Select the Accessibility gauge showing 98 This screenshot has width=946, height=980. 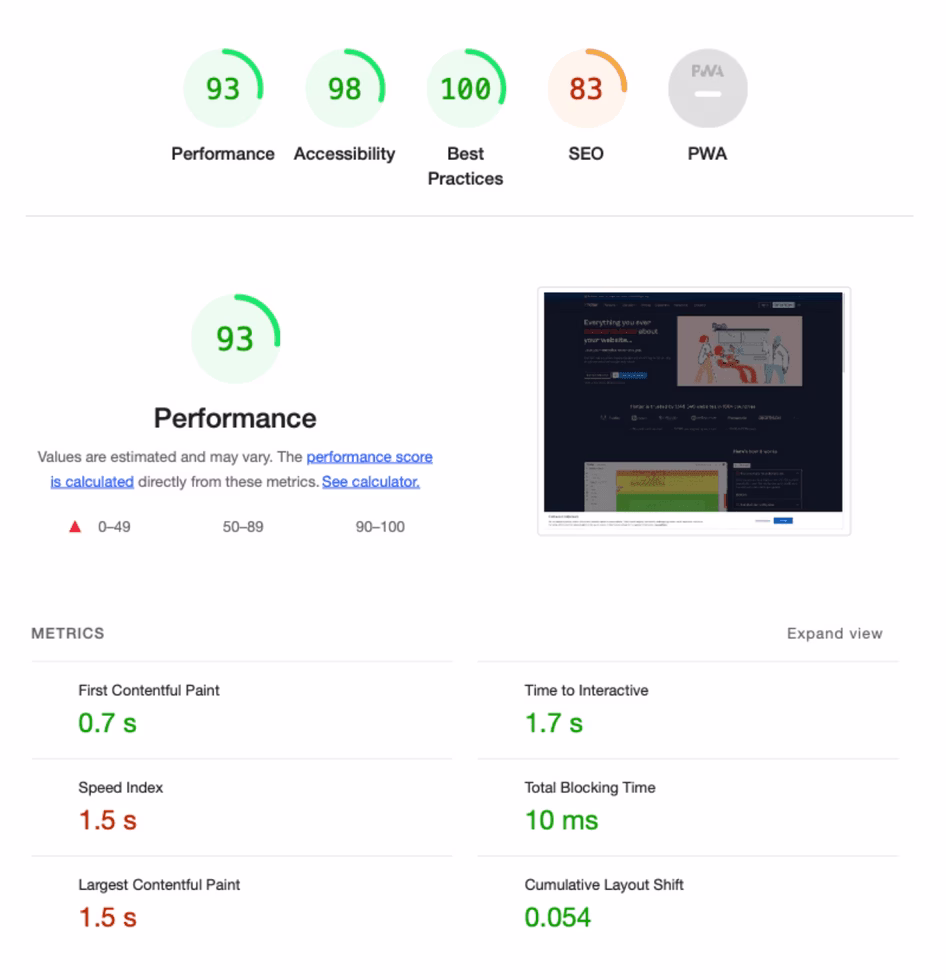345,87
